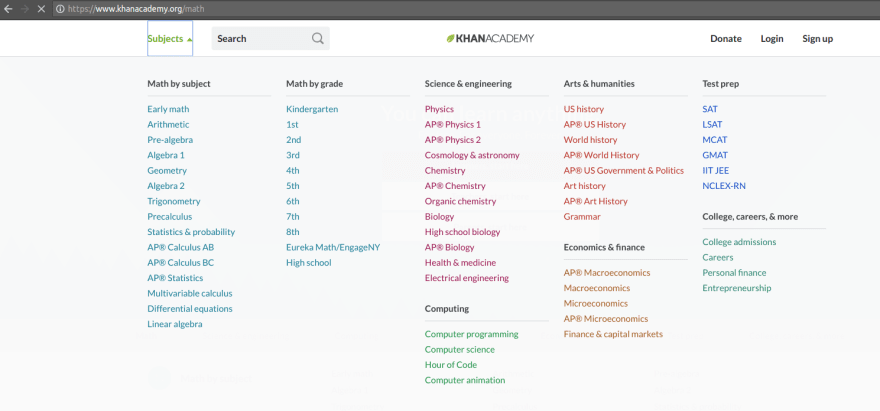Open Eureka Math/EngageNY

[x=333, y=247]
